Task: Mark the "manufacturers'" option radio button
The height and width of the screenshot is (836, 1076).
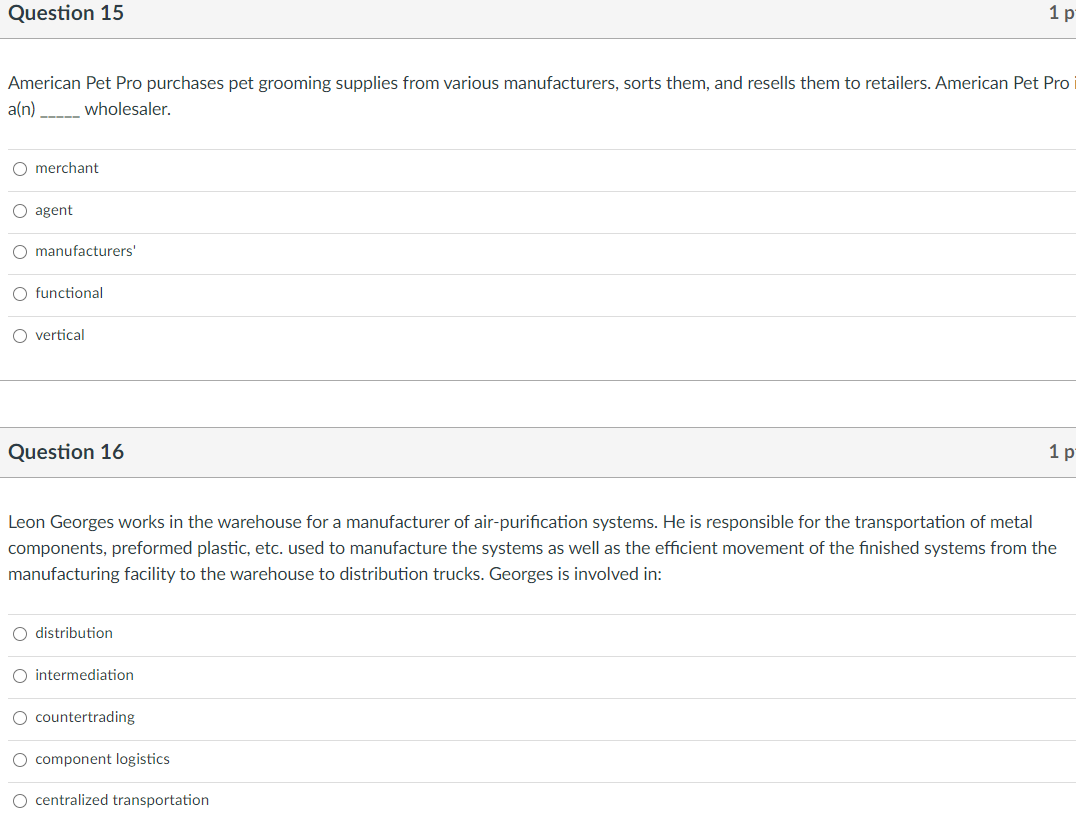Action: pyautogui.click(x=20, y=252)
